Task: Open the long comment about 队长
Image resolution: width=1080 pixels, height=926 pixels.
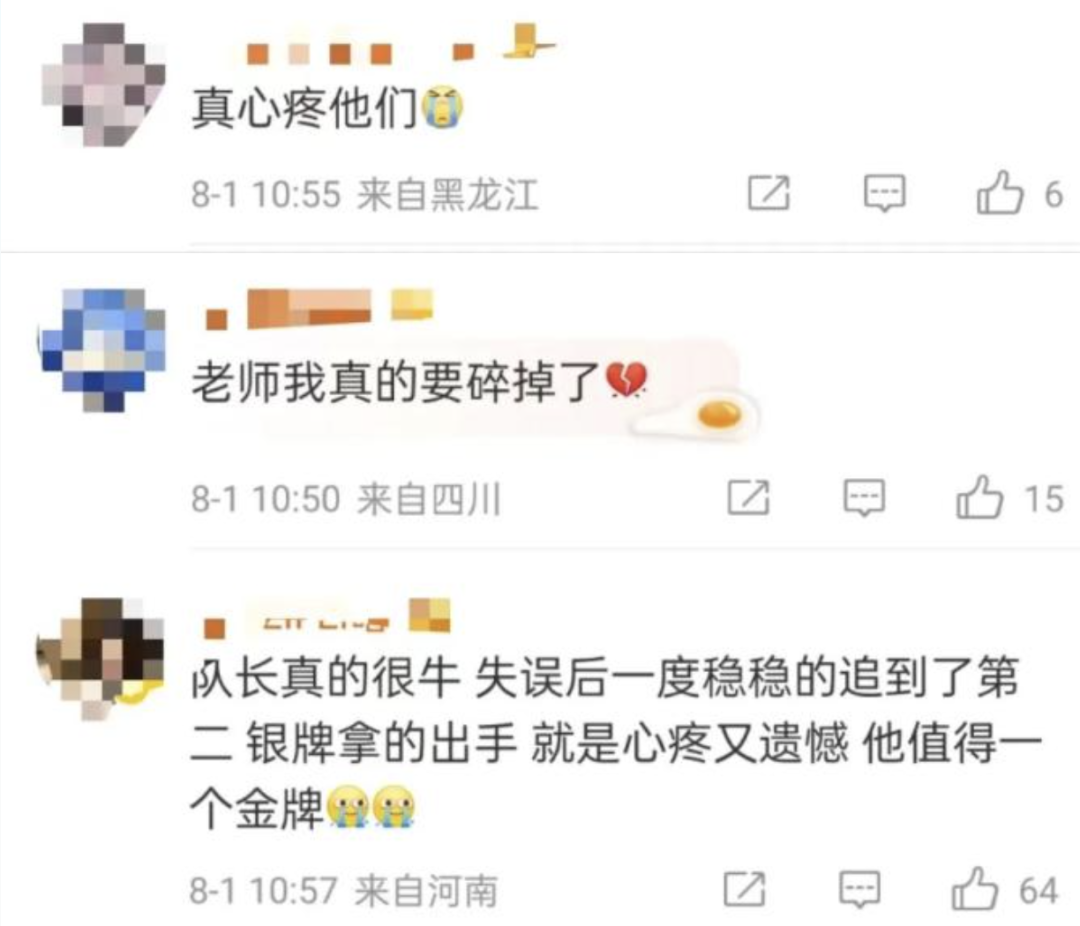Action: pos(615,743)
